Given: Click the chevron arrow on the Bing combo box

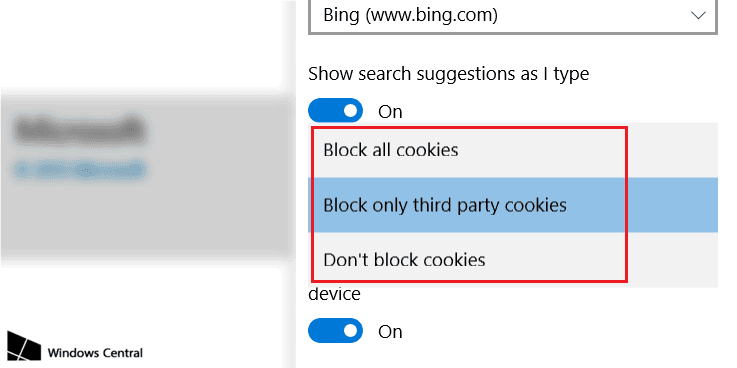Looking at the screenshot, I should tap(698, 16).
